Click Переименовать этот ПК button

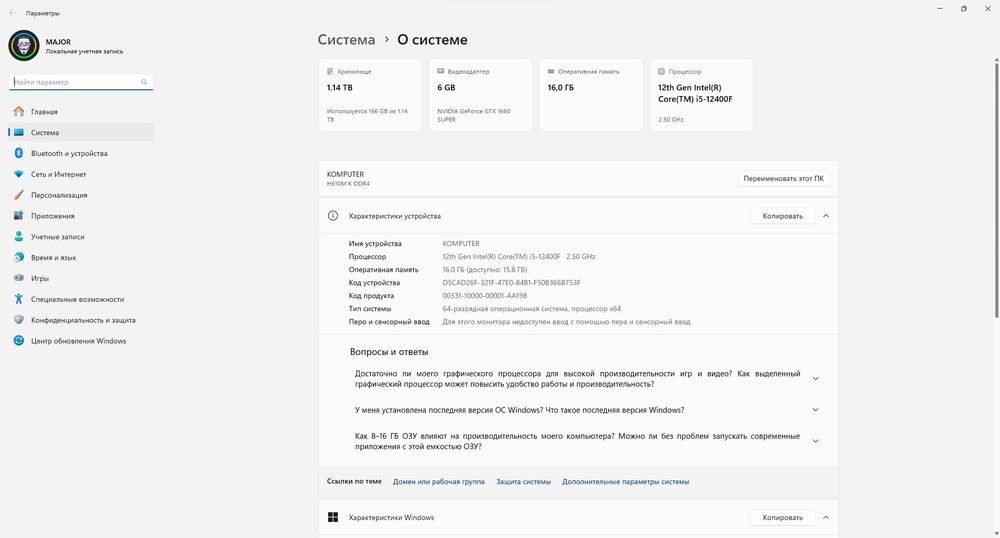(784, 179)
